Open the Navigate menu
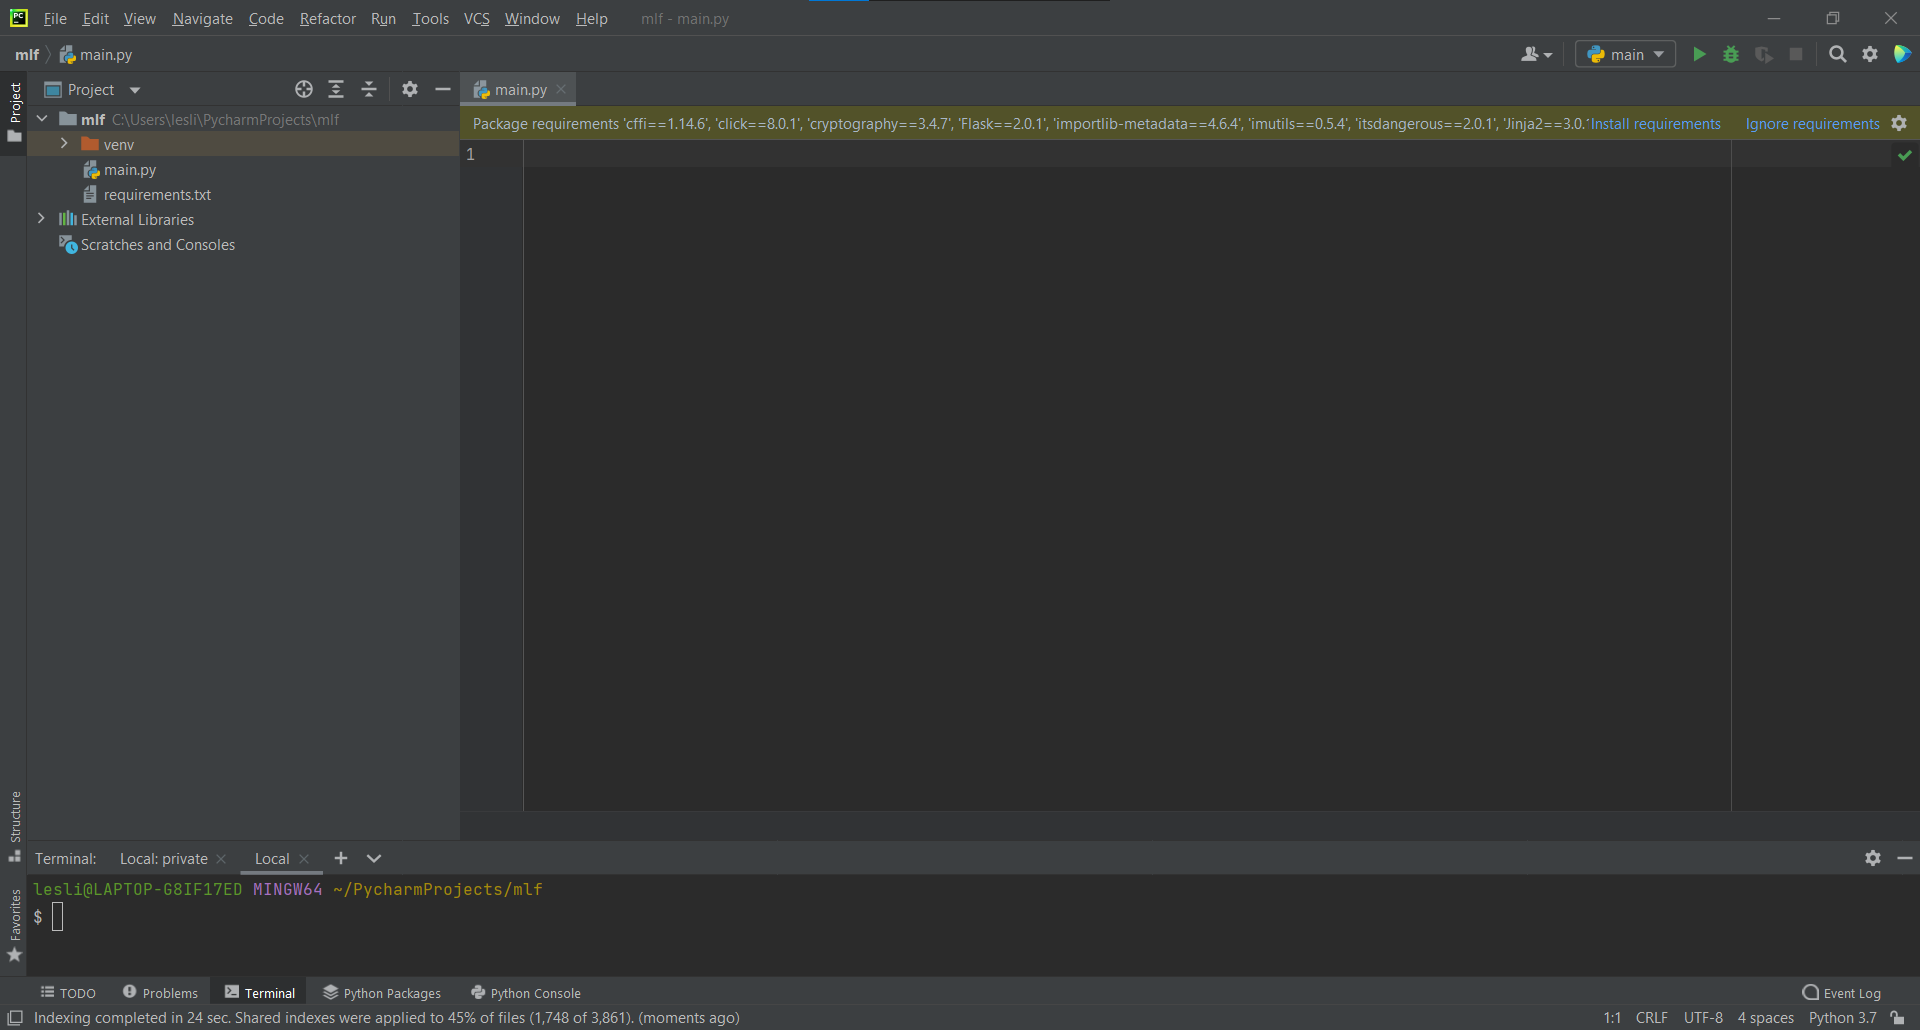 coord(202,19)
